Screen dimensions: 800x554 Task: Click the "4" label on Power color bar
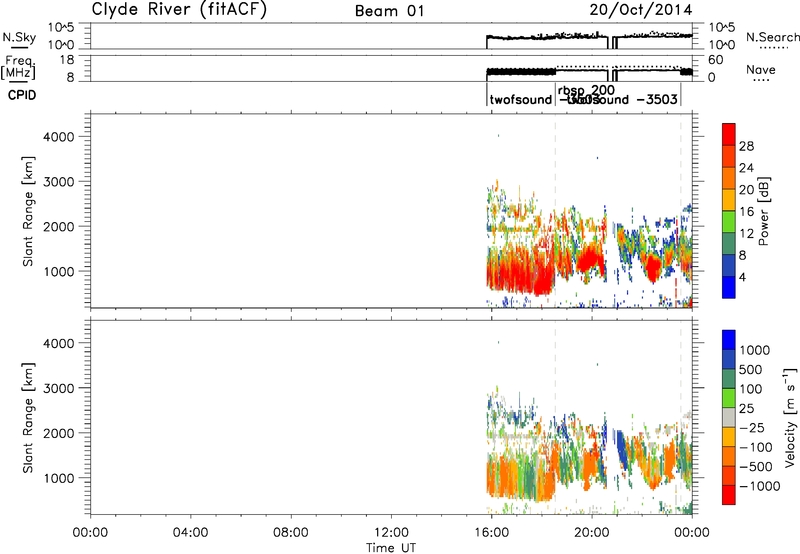point(742,277)
